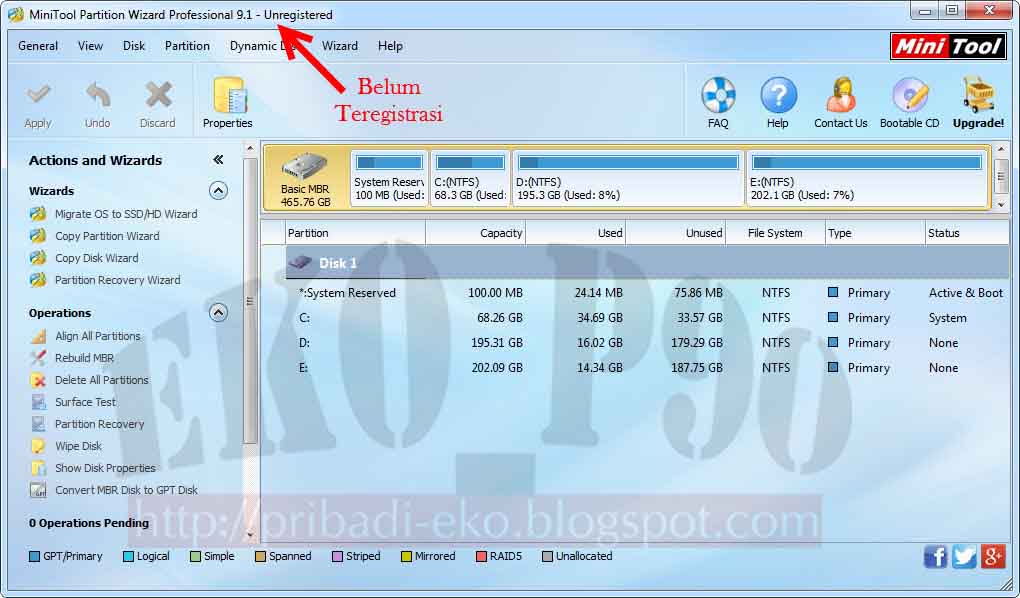Select E:(NTFS) block in disk map
Image resolution: width=1020 pixels, height=598 pixels.
coord(866,178)
